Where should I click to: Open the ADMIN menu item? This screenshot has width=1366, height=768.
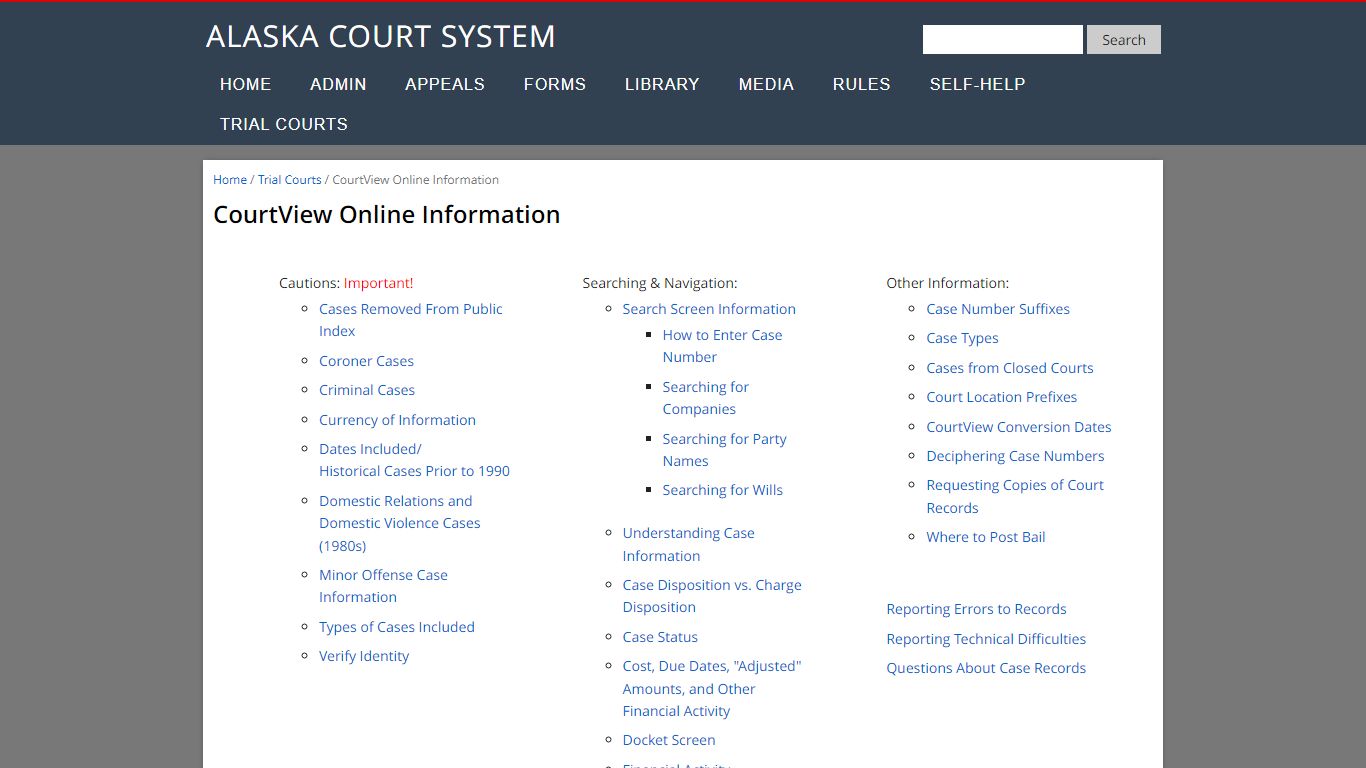coord(338,84)
